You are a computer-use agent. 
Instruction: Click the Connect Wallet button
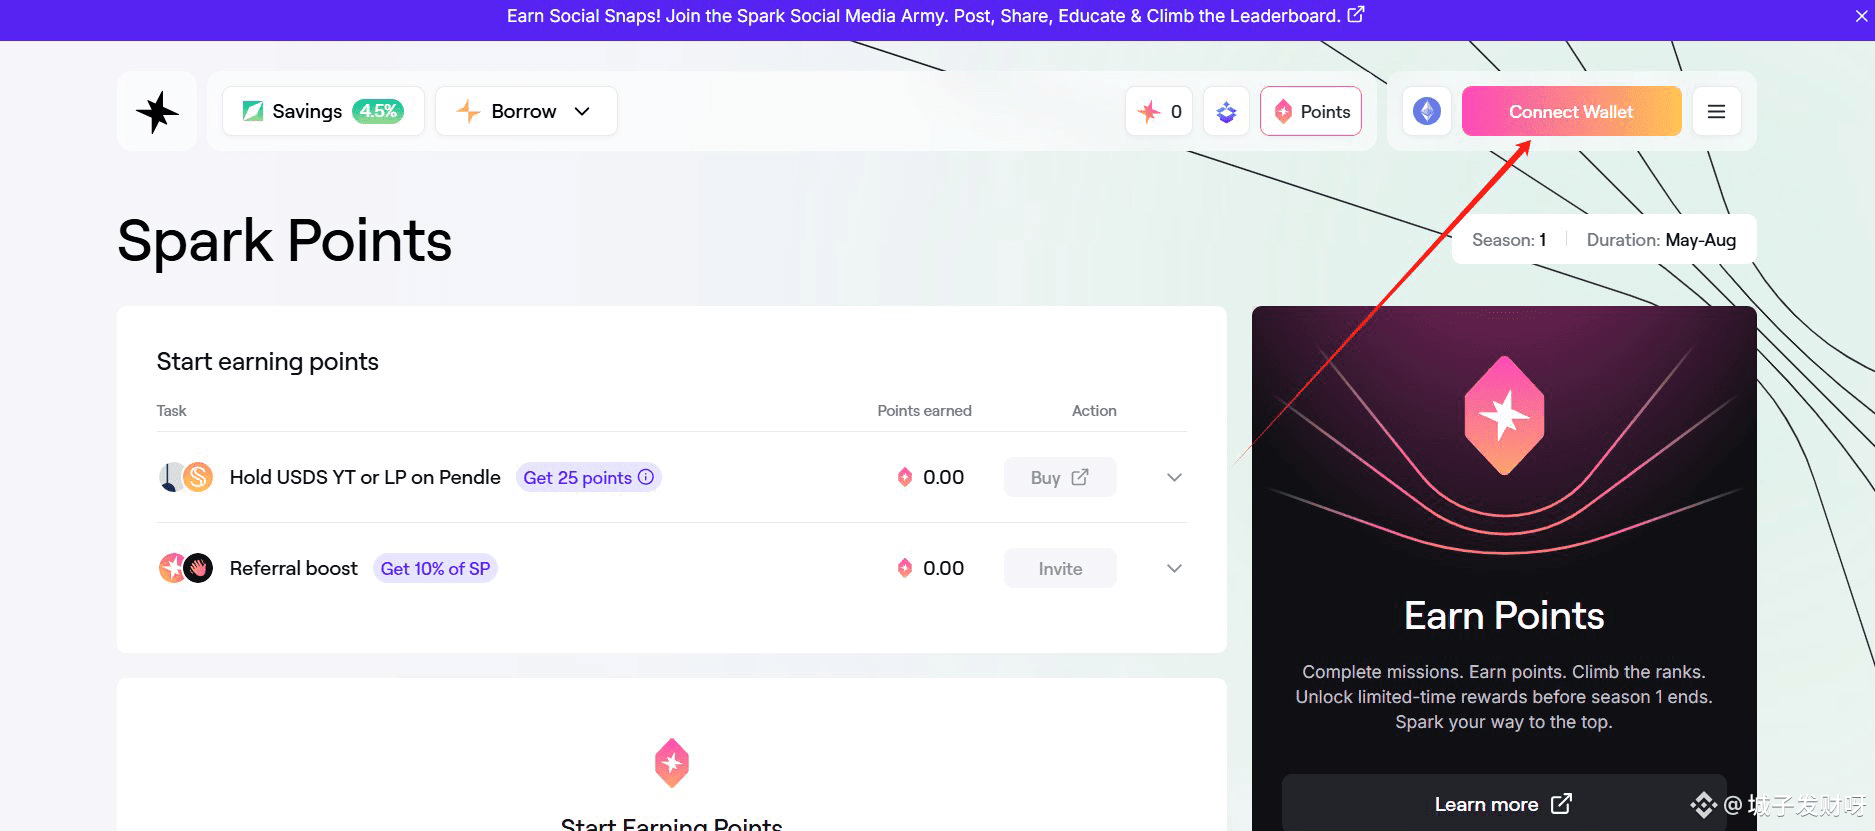(1571, 111)
